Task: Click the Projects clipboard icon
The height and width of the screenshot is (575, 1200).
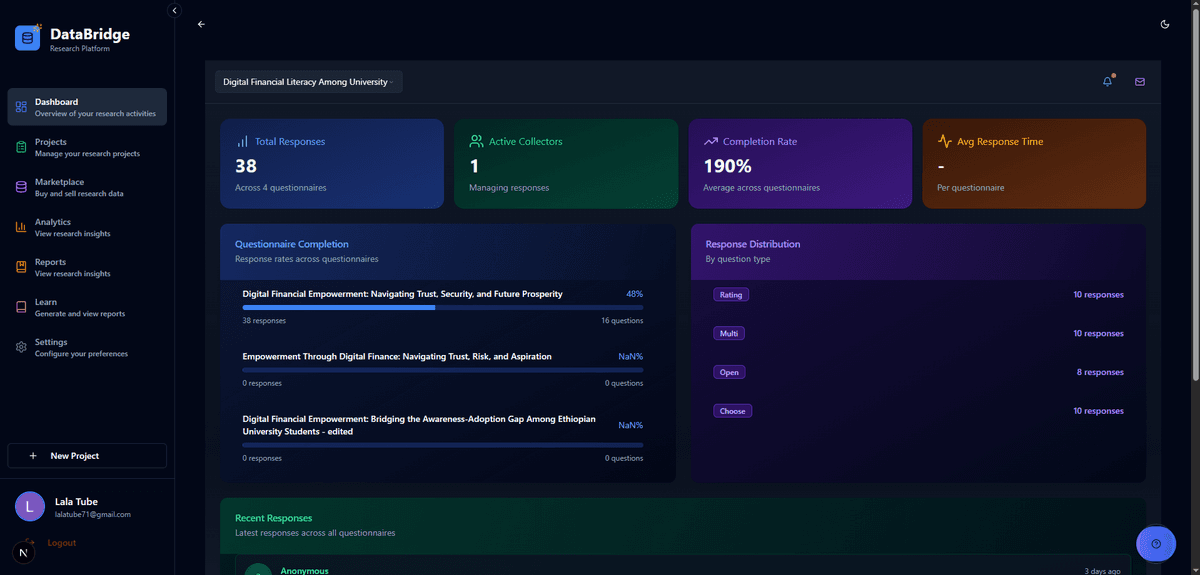Action: coord(21,147)
